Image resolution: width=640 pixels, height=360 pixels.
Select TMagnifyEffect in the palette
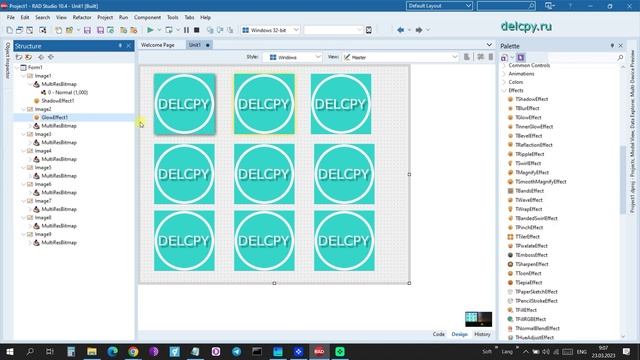[531, 173]
